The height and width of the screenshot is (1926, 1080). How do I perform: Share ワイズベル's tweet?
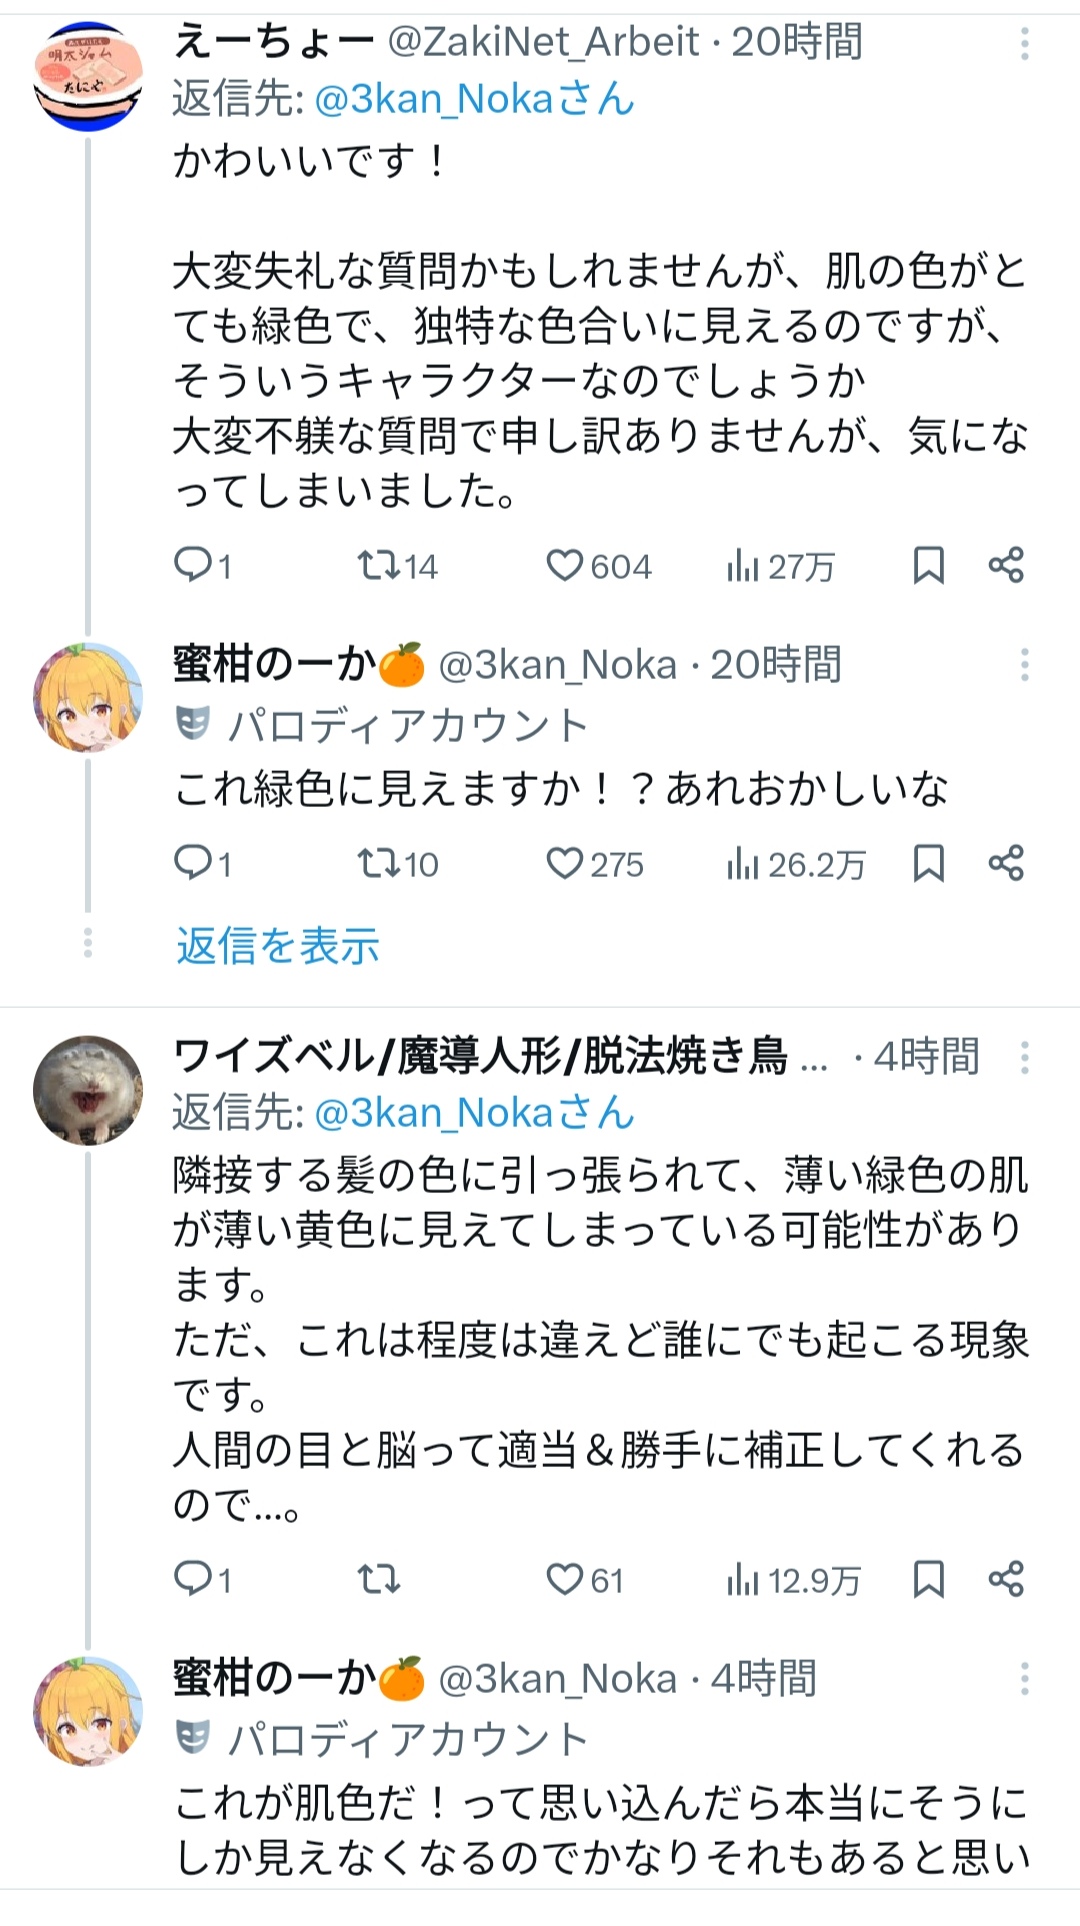click(x=1006, y=1580)
